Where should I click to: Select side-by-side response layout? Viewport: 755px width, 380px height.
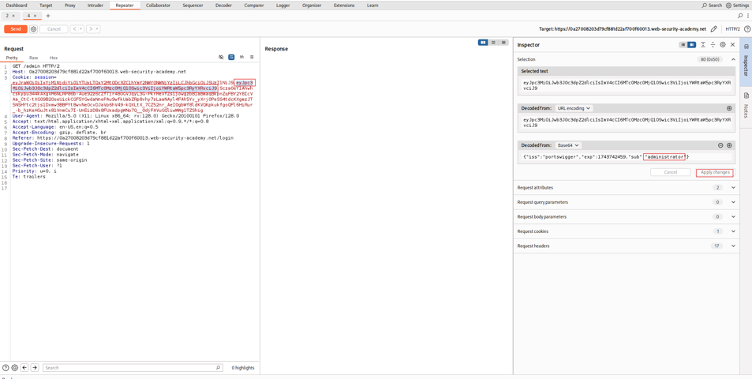[x=483, y=42]
